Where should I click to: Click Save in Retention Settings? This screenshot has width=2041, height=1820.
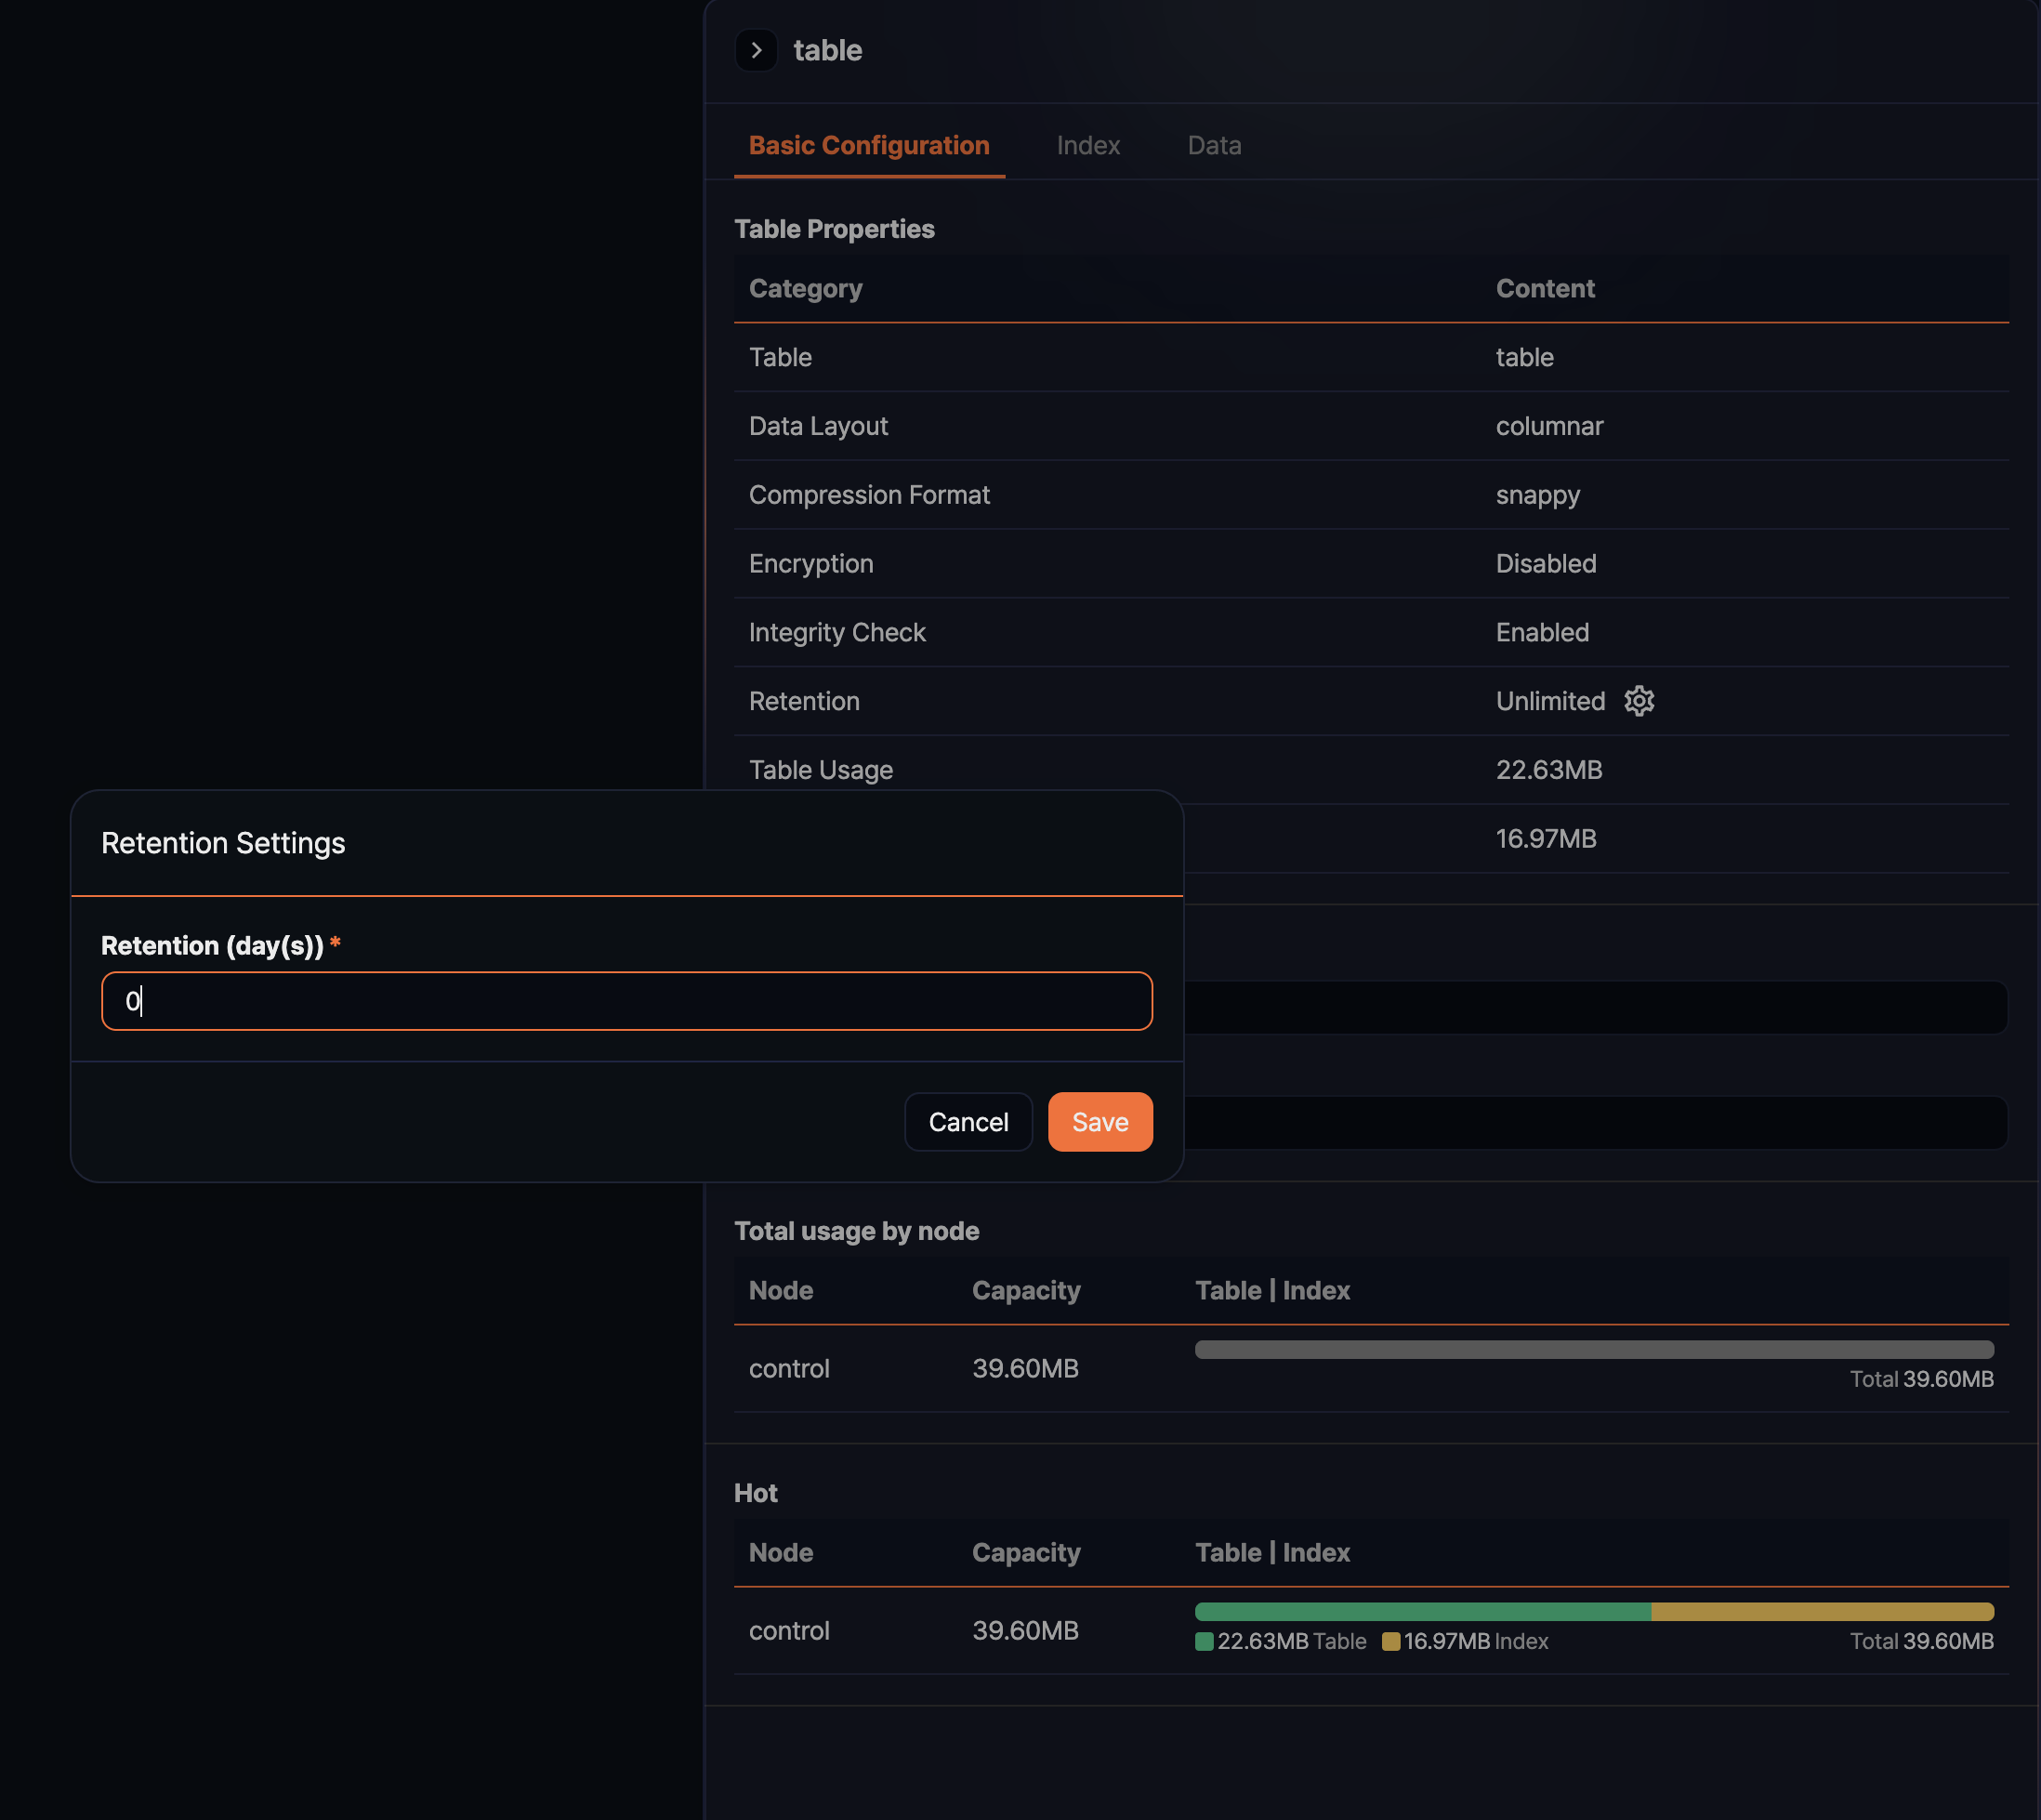(1099, 1122)
